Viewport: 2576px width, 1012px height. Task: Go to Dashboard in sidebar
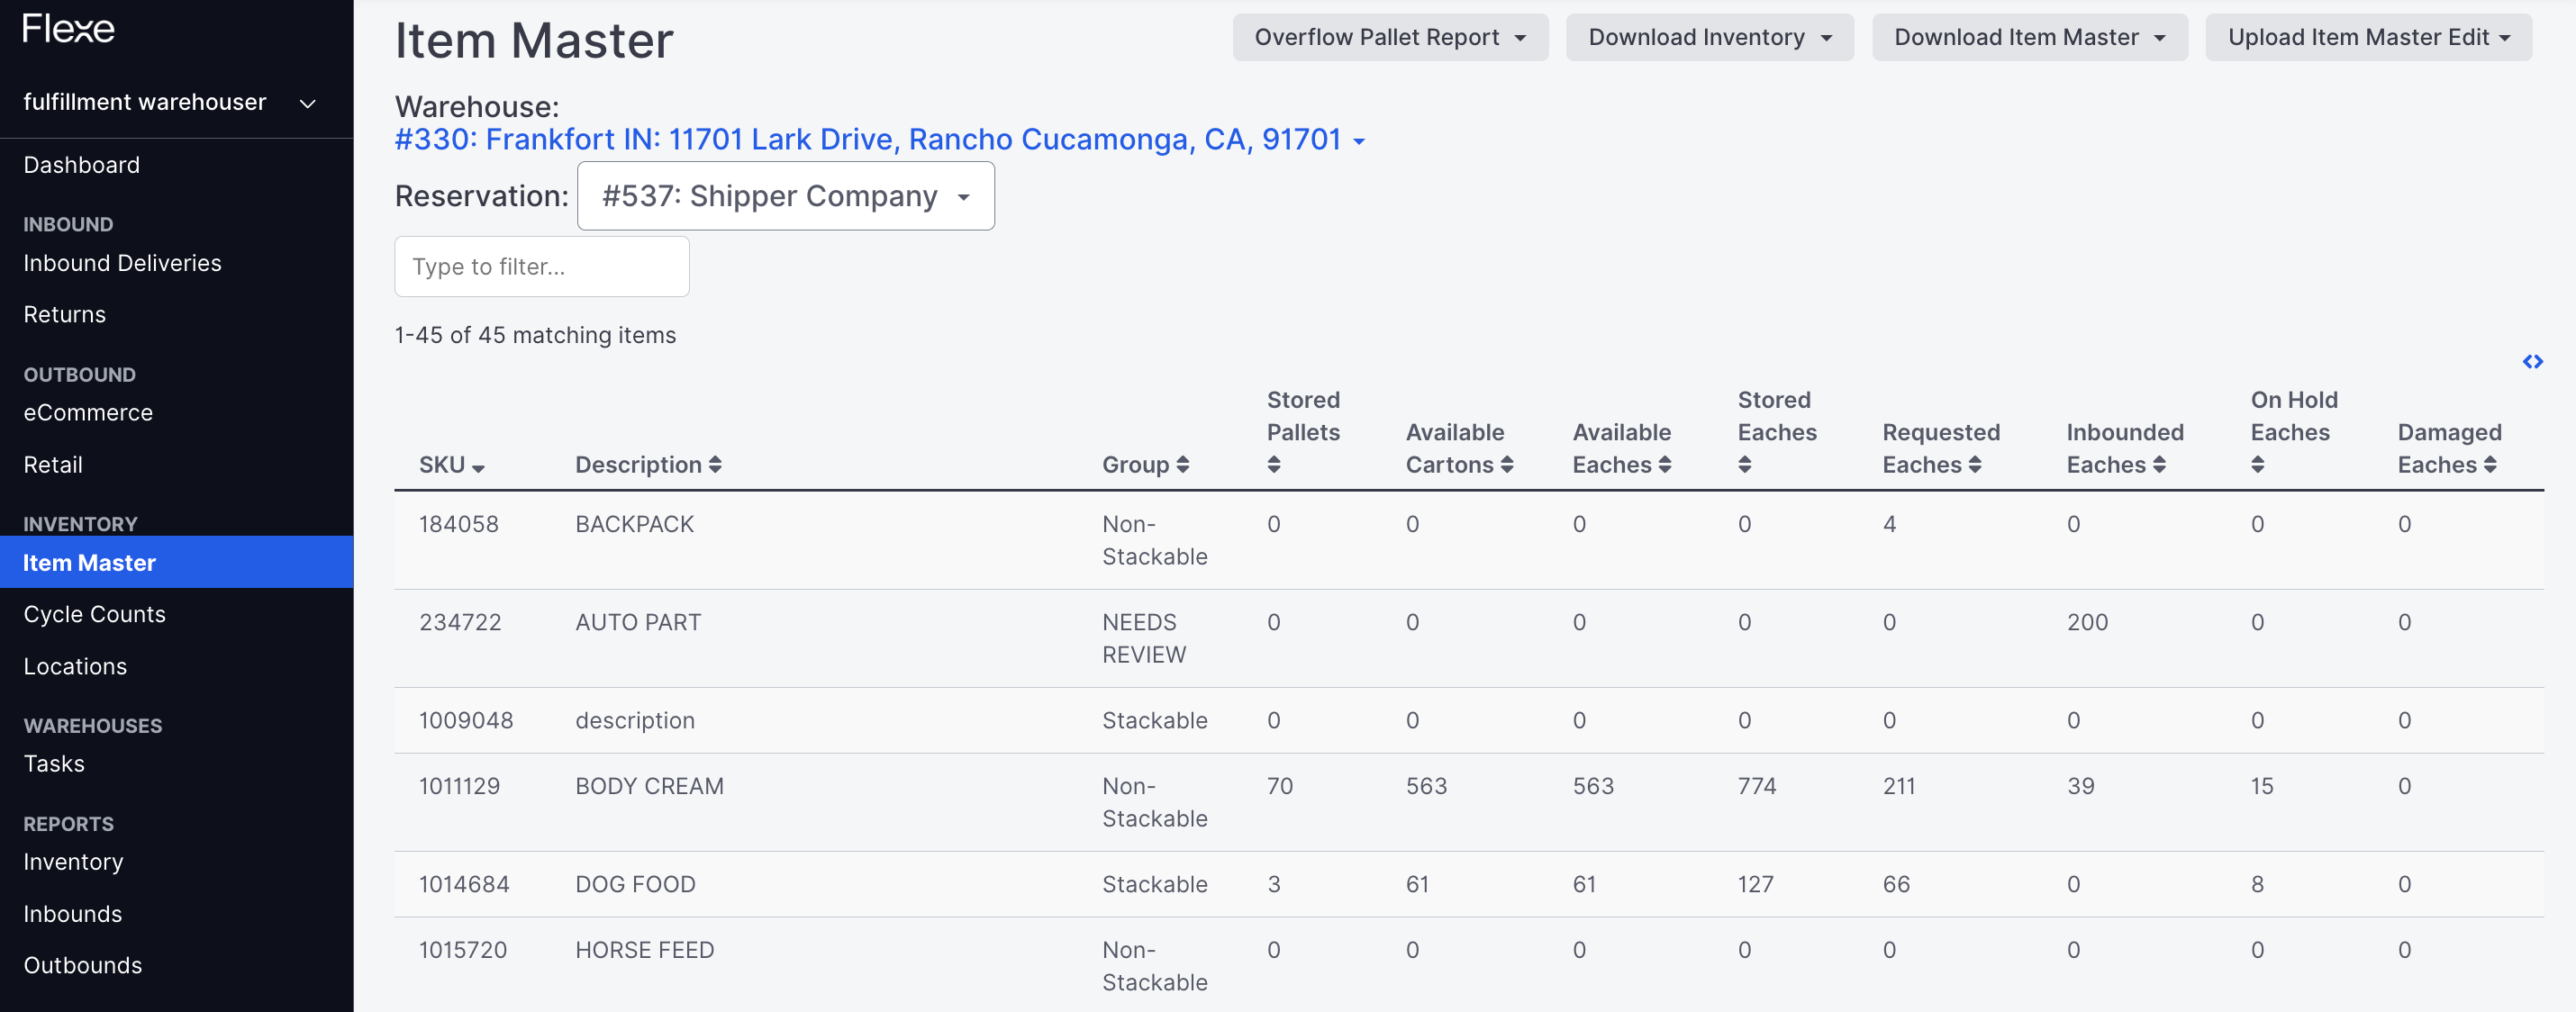[82, 165]
